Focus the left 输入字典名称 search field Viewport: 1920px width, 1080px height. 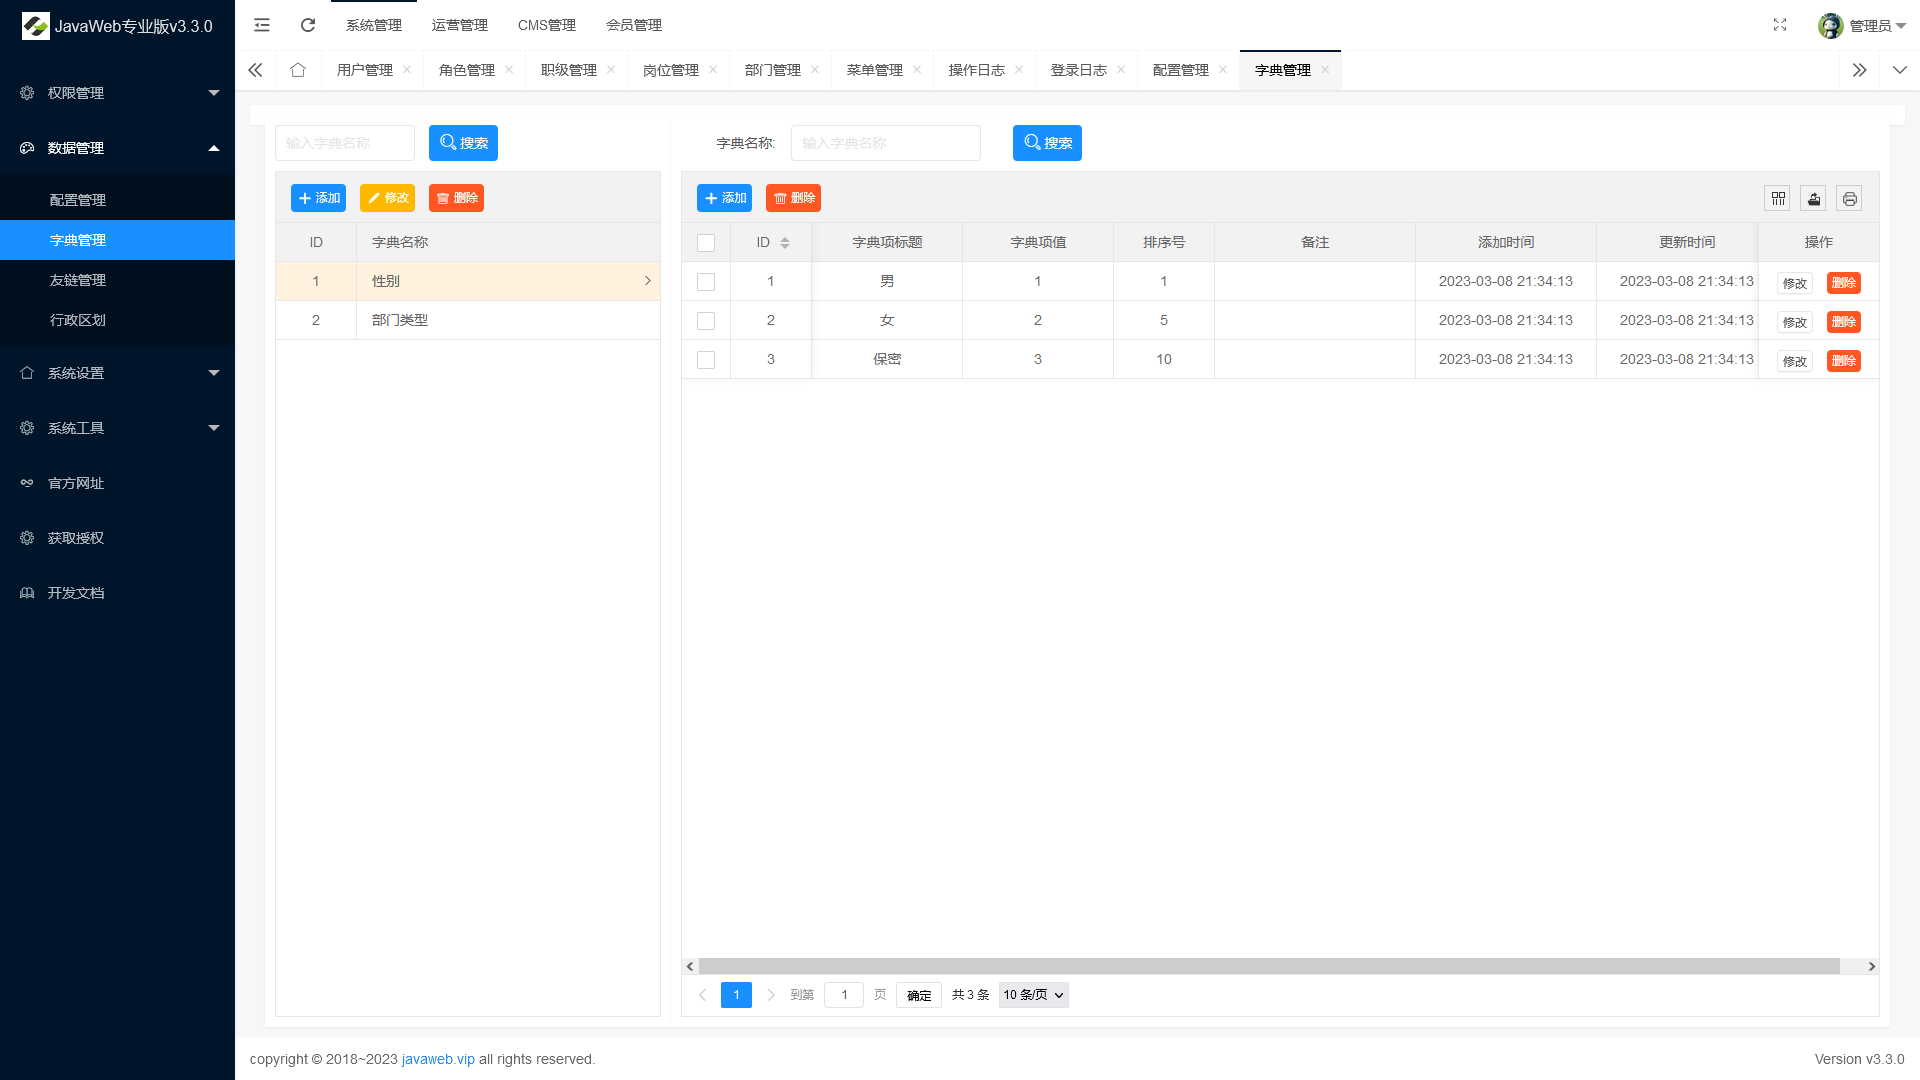click(345, 143)
